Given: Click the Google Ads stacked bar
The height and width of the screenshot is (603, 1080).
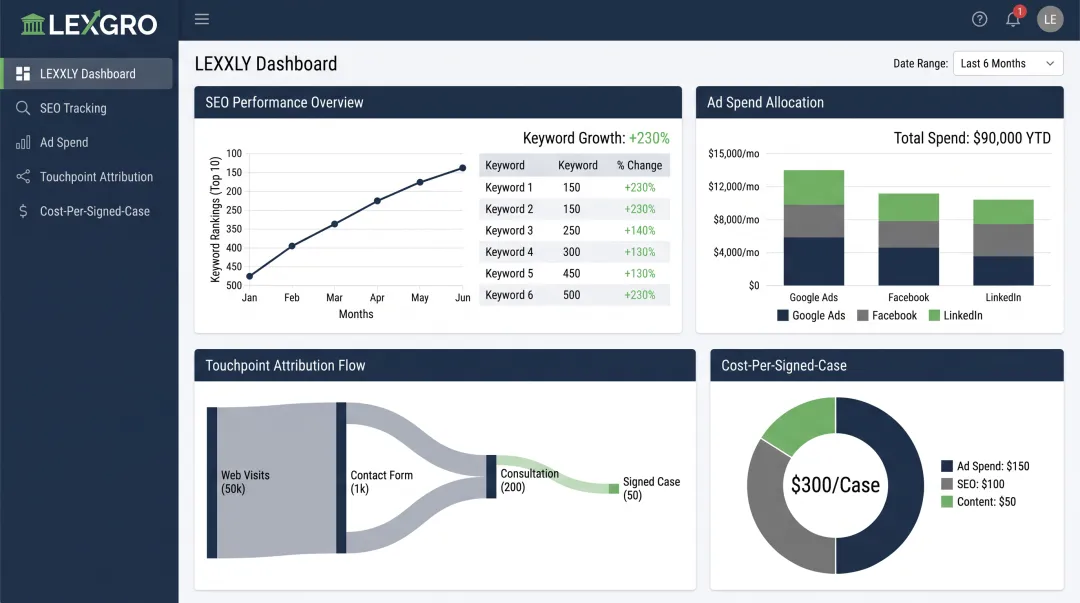Looking at the screenshot, I should pyautogui.click(x=813, y=227).
